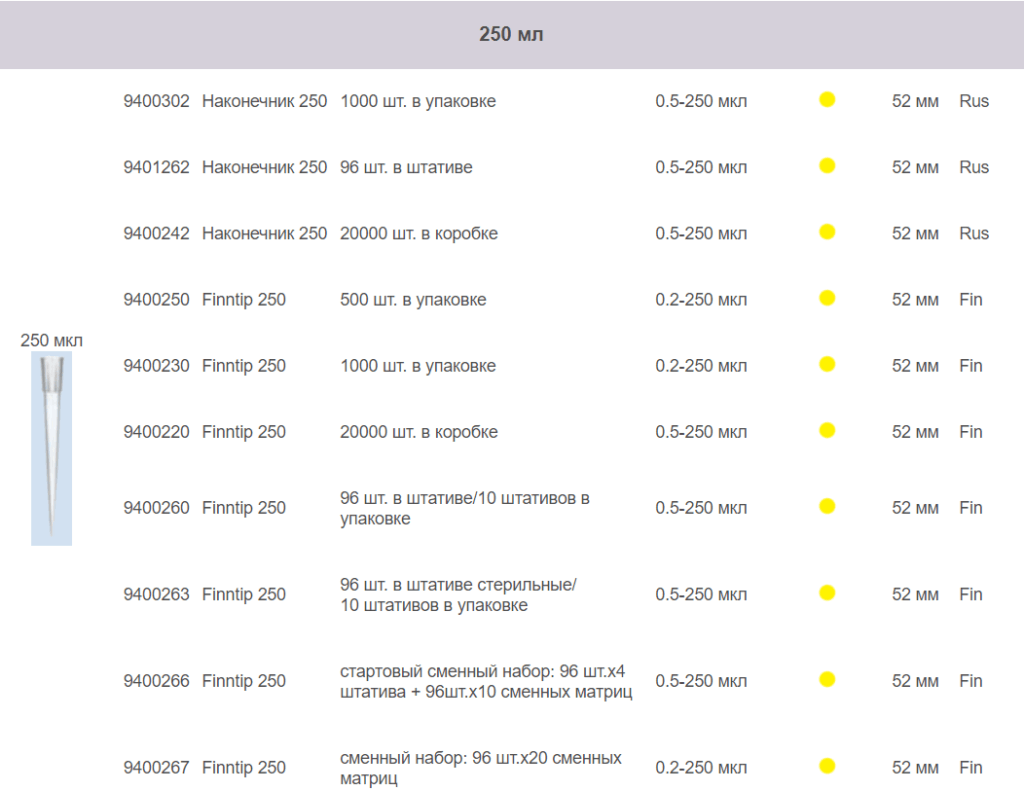The width and height of the screenshot is (1024, 791).
Task: Select the yellow dot for item 9400220
Action: [x=827, y=430]
